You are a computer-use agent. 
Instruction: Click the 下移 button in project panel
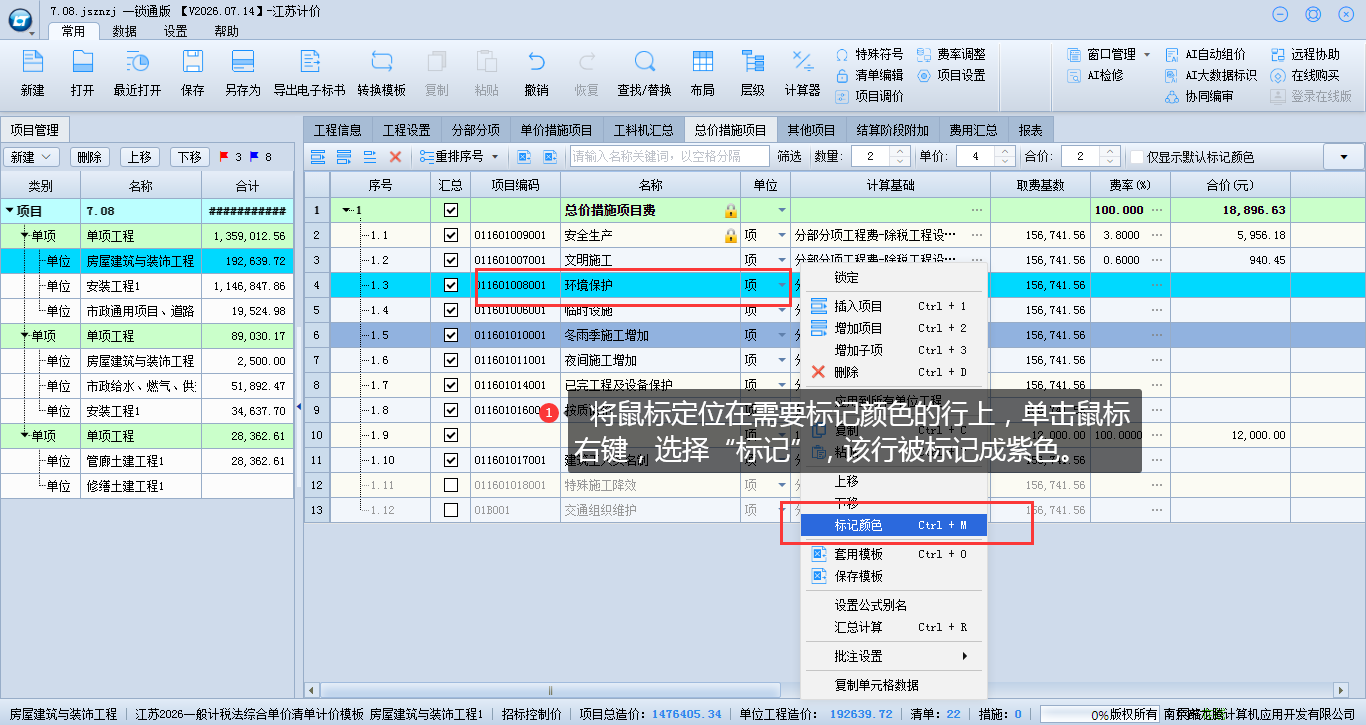tap(190, 157)
